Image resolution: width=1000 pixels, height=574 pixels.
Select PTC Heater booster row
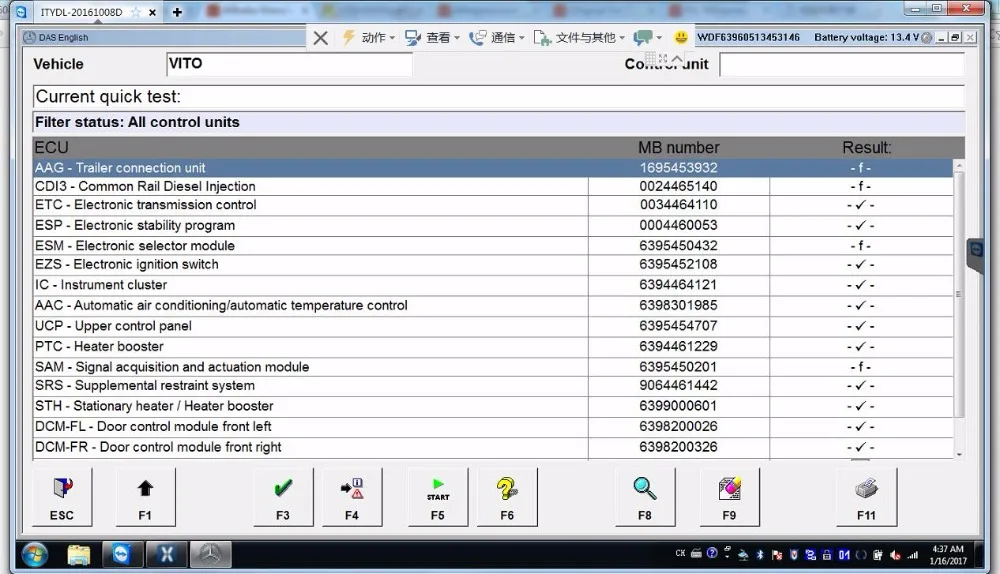[x=493, y=346]
